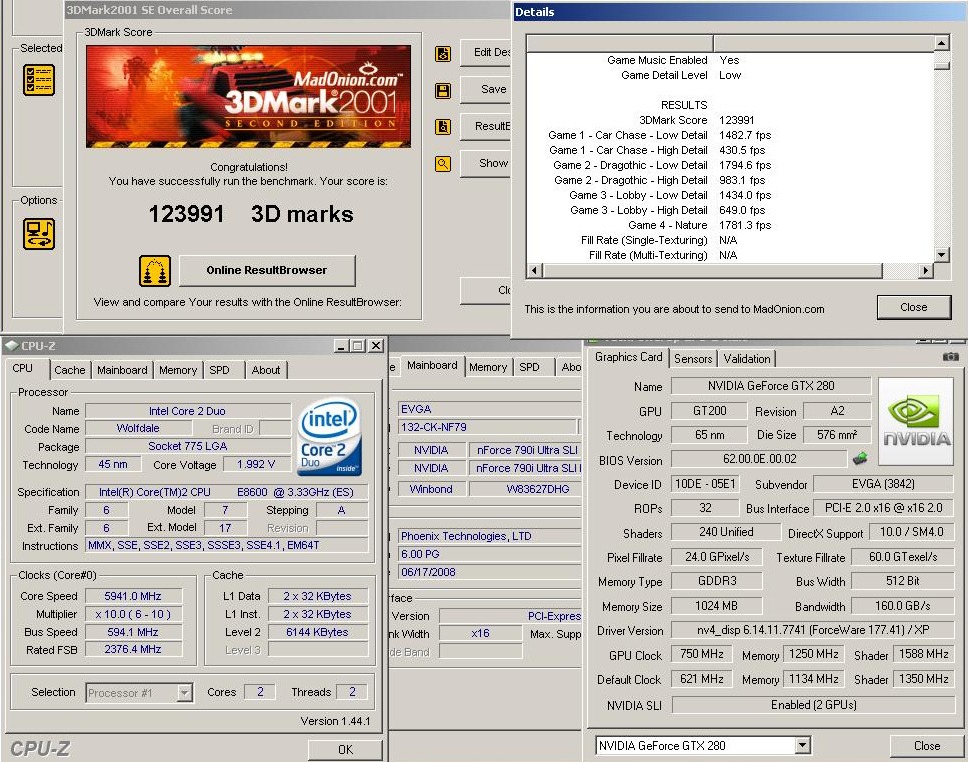This screenshot has width=968, height=762.
Task: Click the Online ResultBrowser tree icon
Action: click(154, 270)
